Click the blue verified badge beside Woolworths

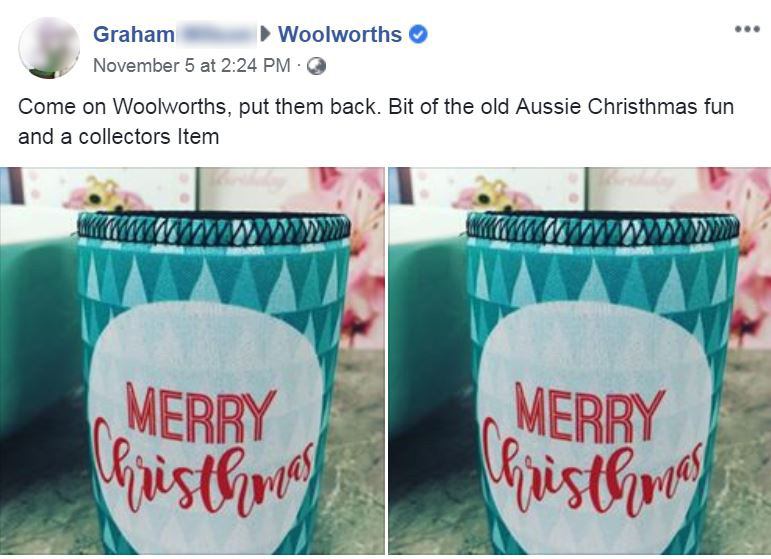click(418, 35)
